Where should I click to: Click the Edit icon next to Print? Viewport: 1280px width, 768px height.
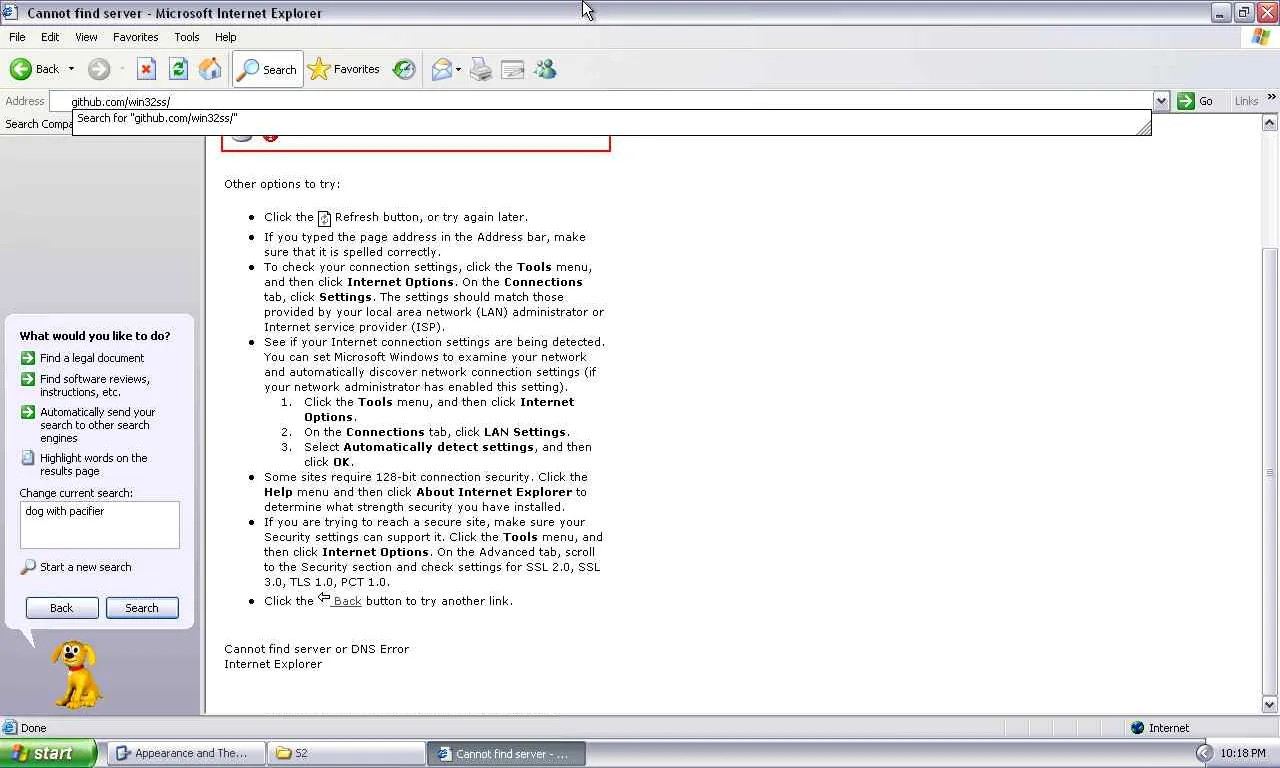(513, 69)
